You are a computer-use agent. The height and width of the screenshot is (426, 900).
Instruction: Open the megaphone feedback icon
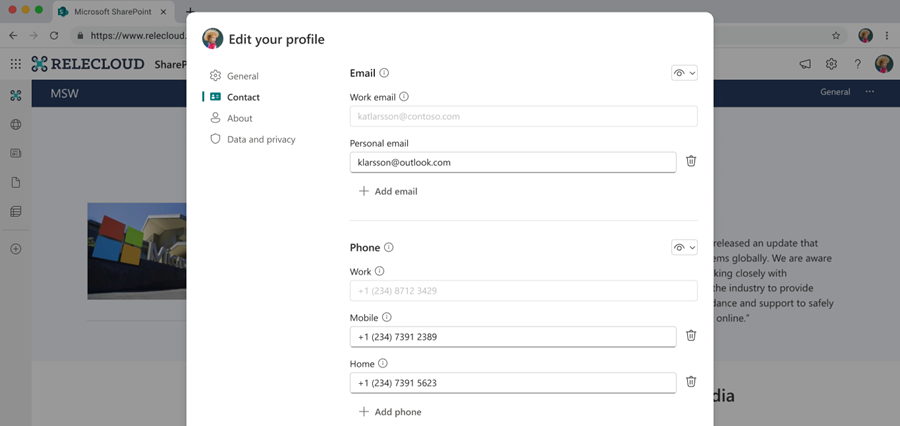pyautogui.click(x=805, y=64)
